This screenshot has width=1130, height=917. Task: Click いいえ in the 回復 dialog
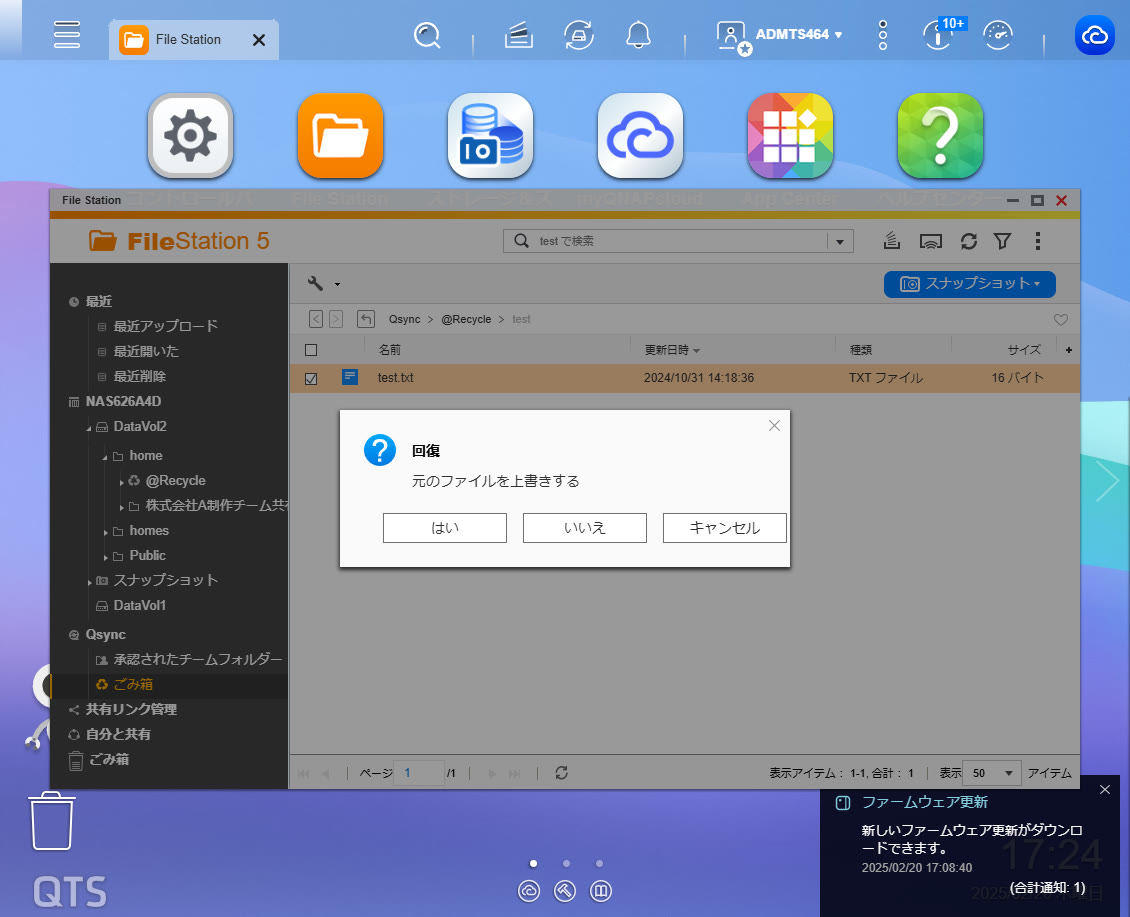click(x=584, y=528)
